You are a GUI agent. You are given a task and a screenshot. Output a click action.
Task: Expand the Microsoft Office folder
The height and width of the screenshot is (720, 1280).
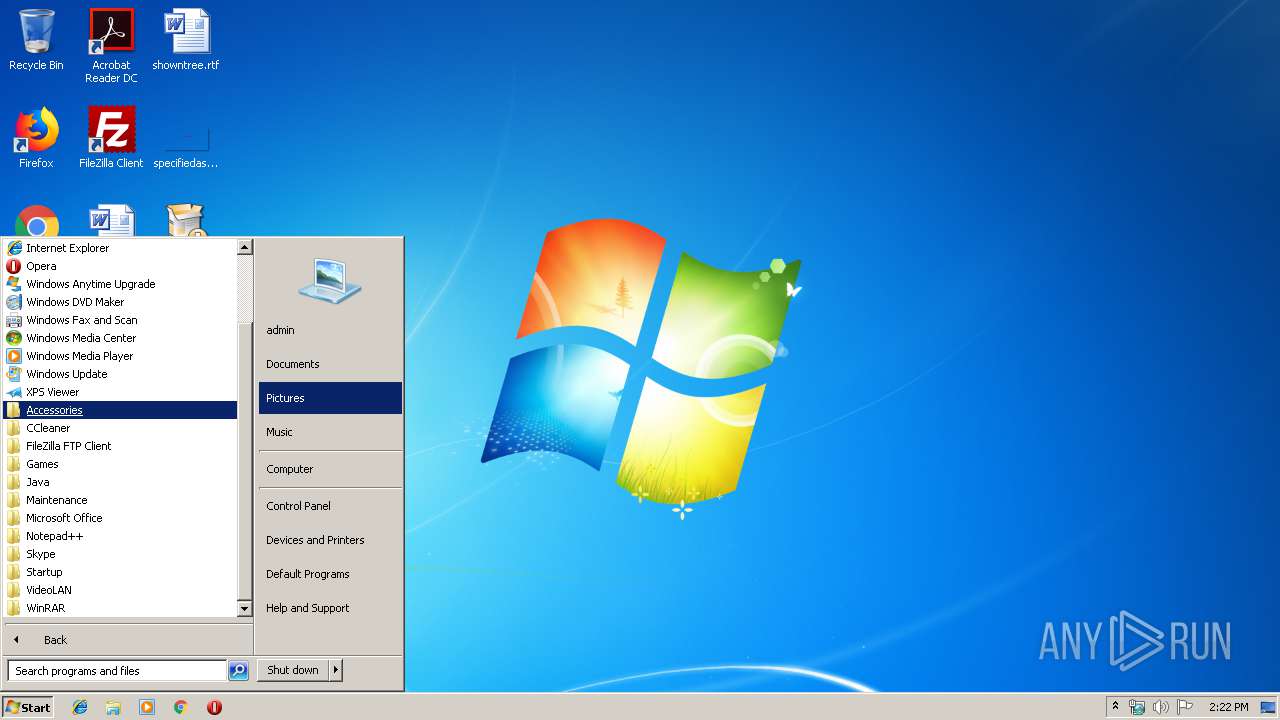click(120, 518)
